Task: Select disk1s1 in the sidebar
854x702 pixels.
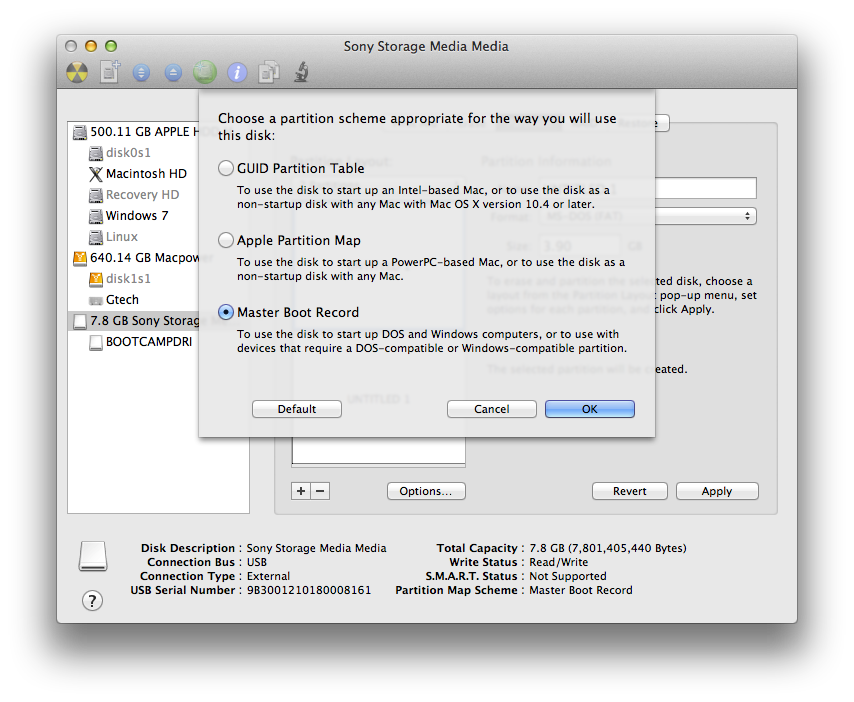Action: (128, 279)
